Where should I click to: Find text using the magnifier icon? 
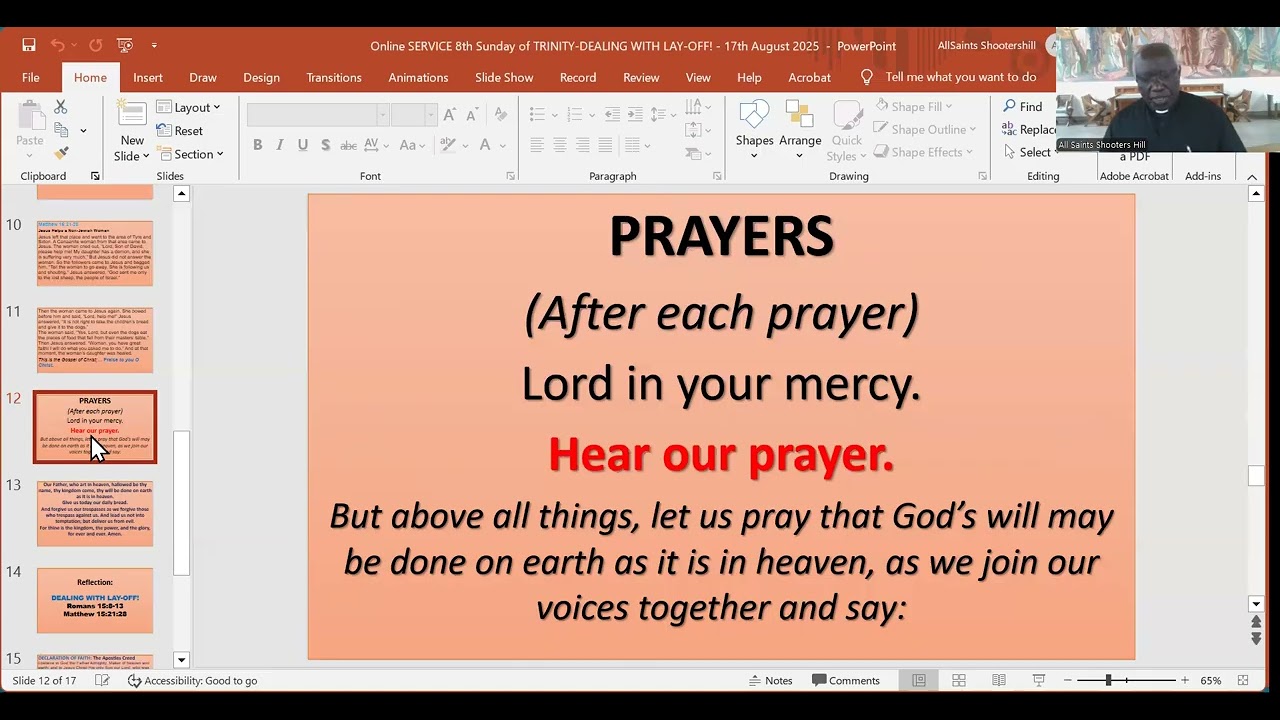click(1022, 107)
